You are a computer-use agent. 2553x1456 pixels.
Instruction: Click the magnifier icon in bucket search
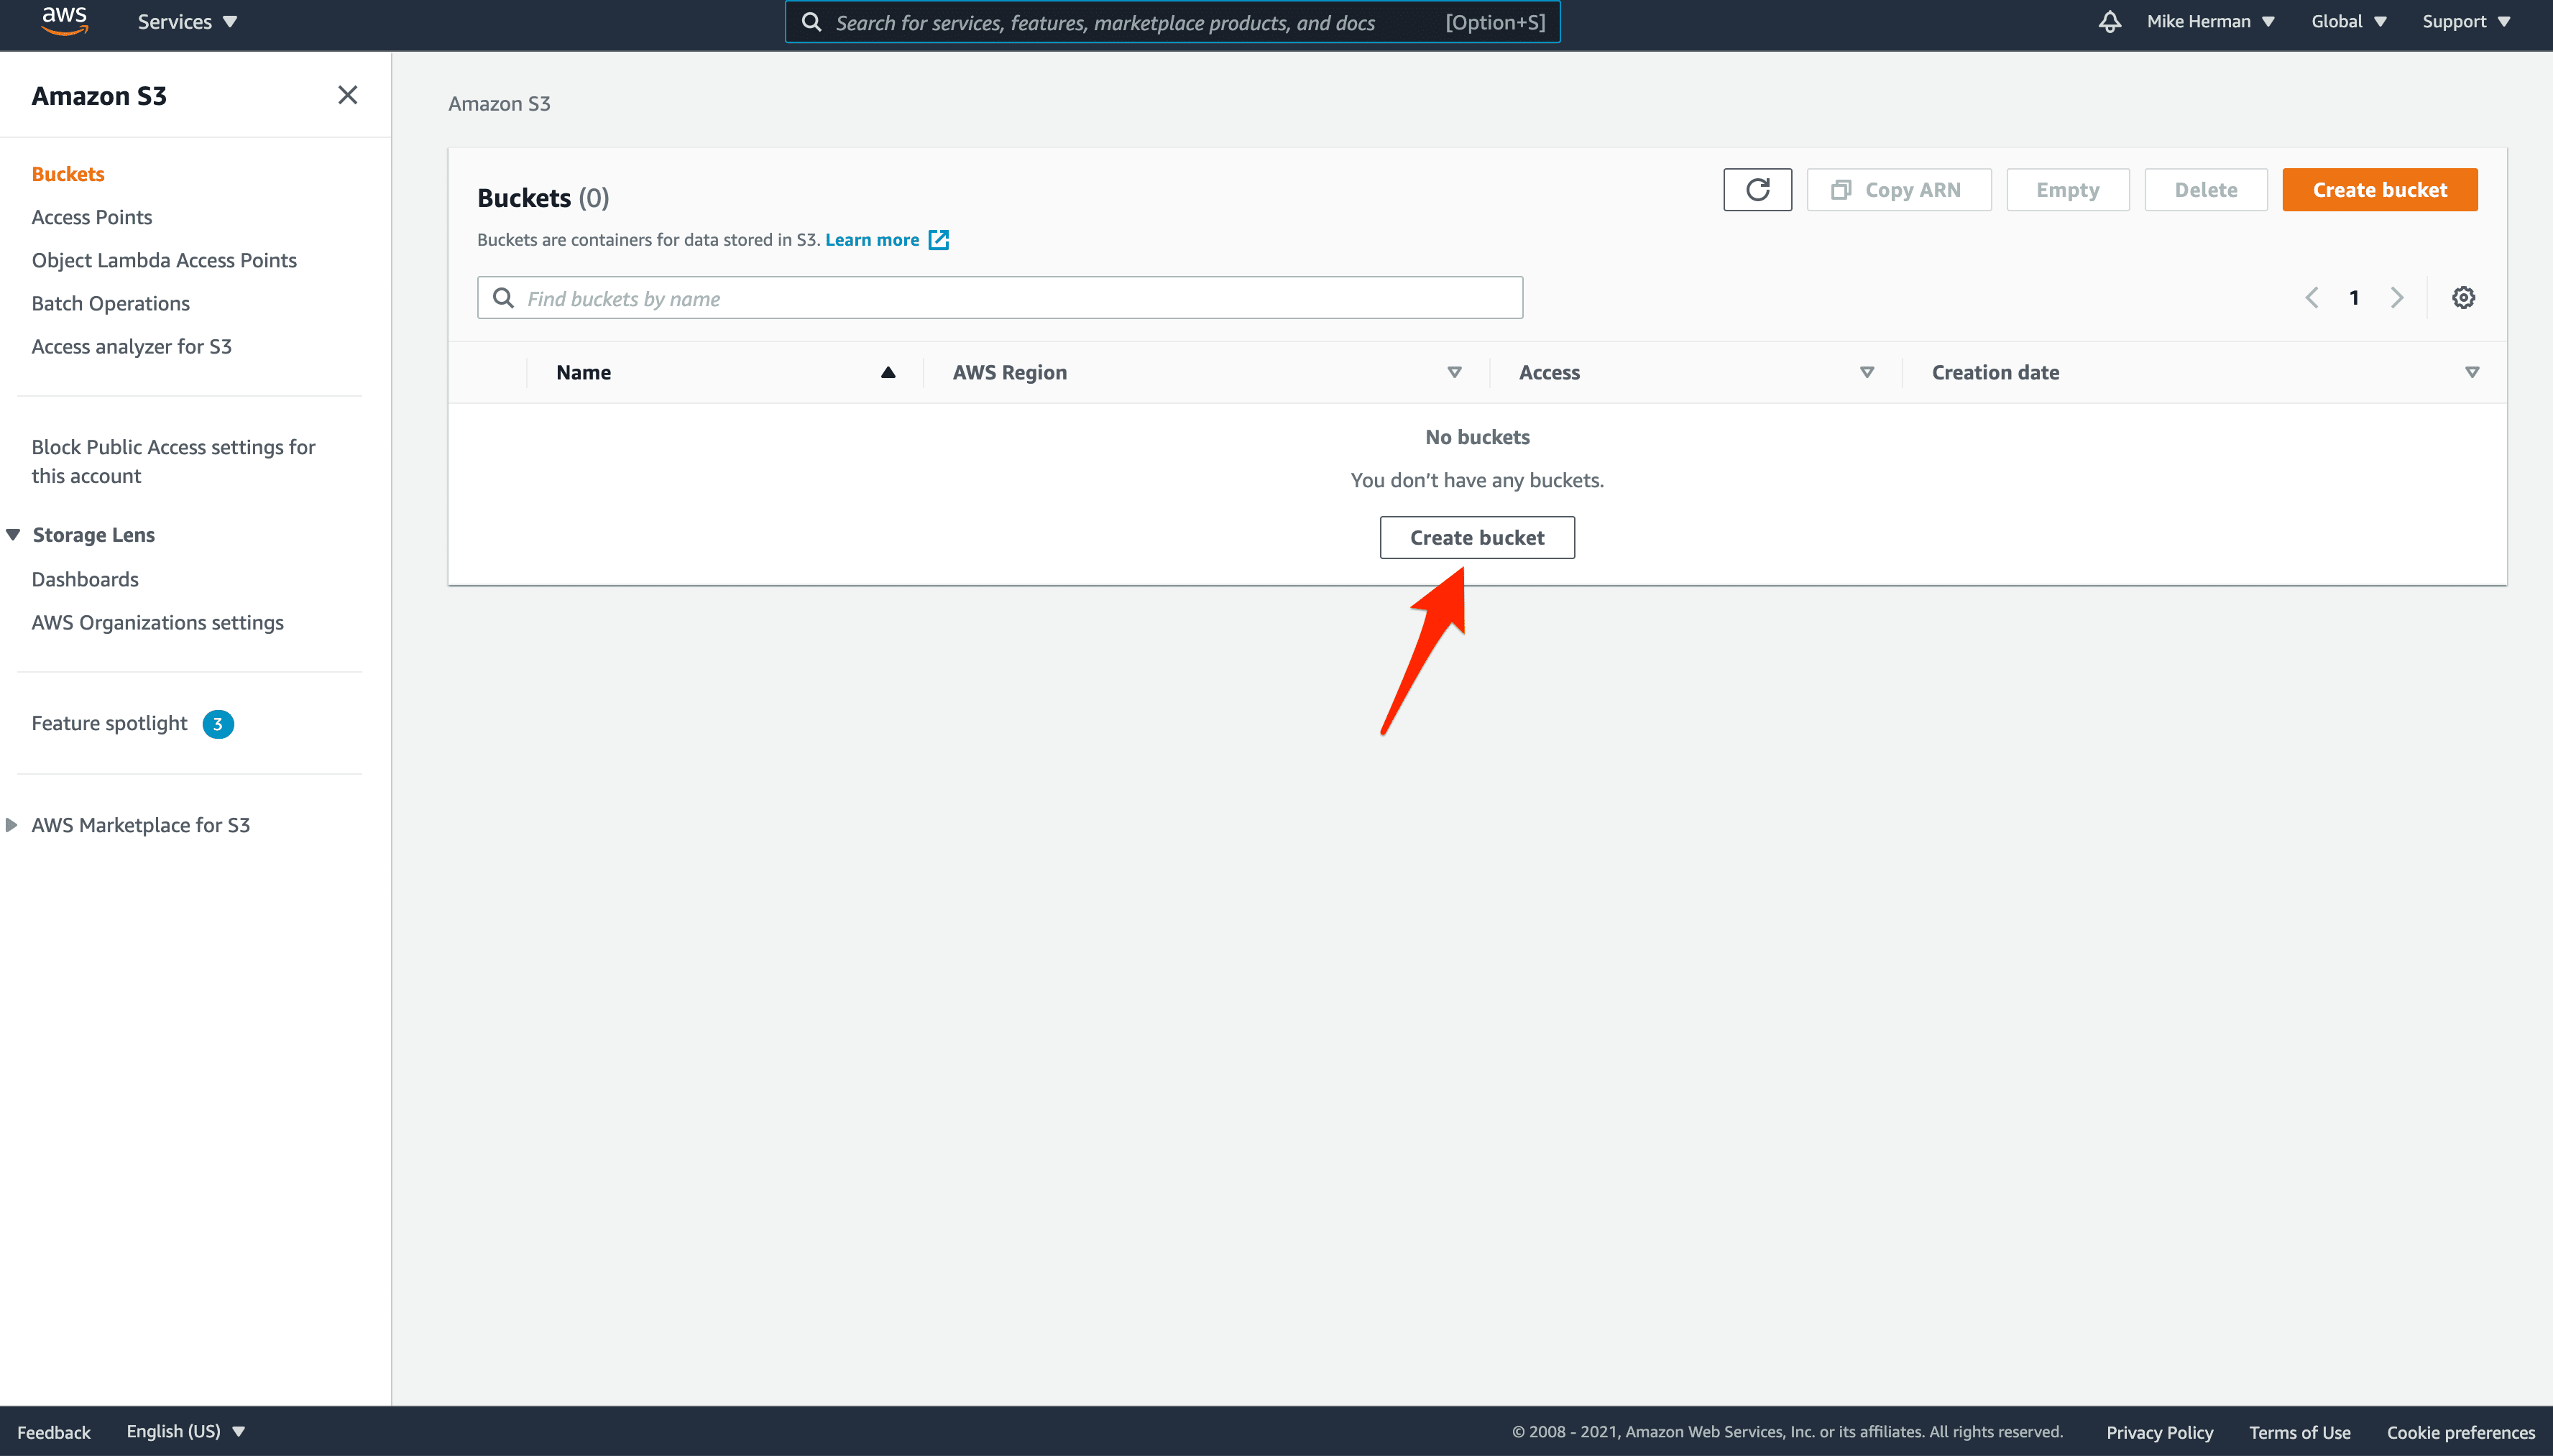point(503,298)
